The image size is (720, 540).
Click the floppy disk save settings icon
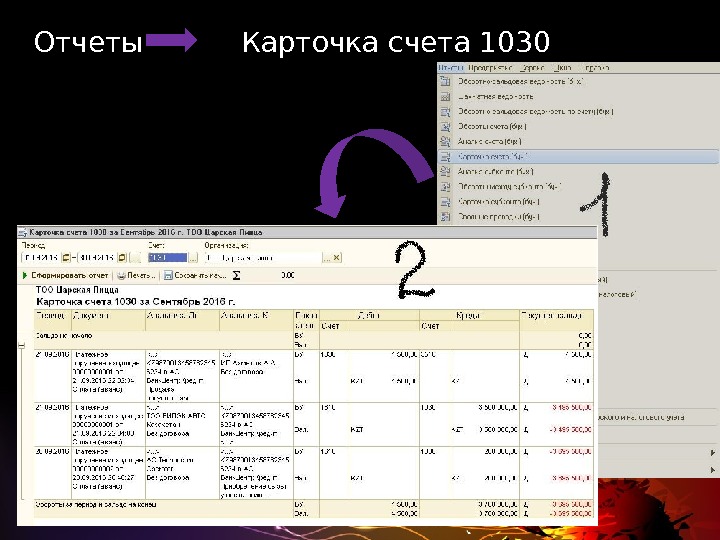[x=168, y=276]
